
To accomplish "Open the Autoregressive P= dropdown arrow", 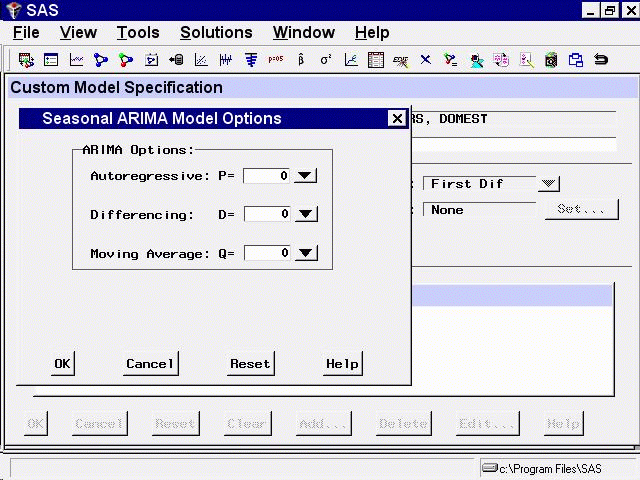I will click(305, 176).
